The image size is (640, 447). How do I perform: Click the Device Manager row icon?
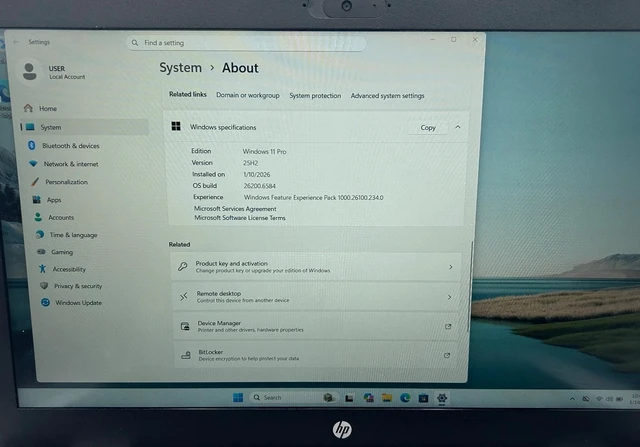tap(185, 326)
